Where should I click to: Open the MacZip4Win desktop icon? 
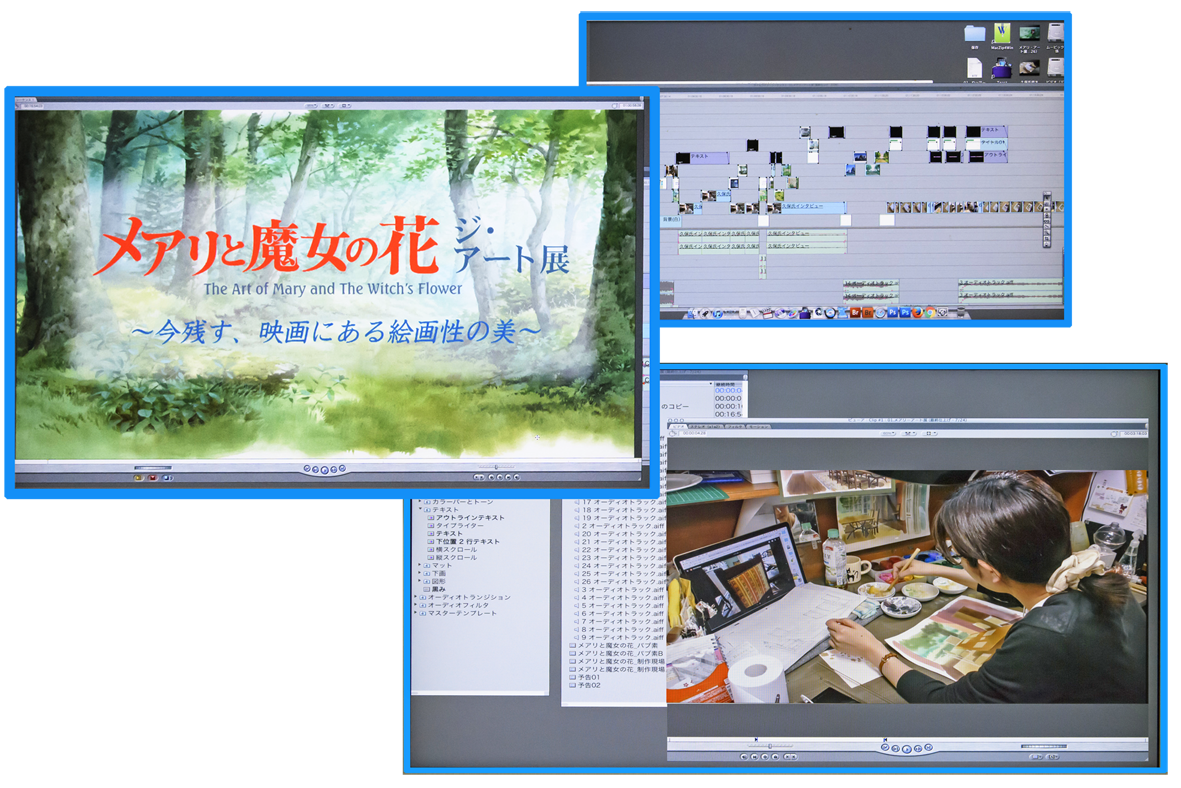click(1002, 34)
